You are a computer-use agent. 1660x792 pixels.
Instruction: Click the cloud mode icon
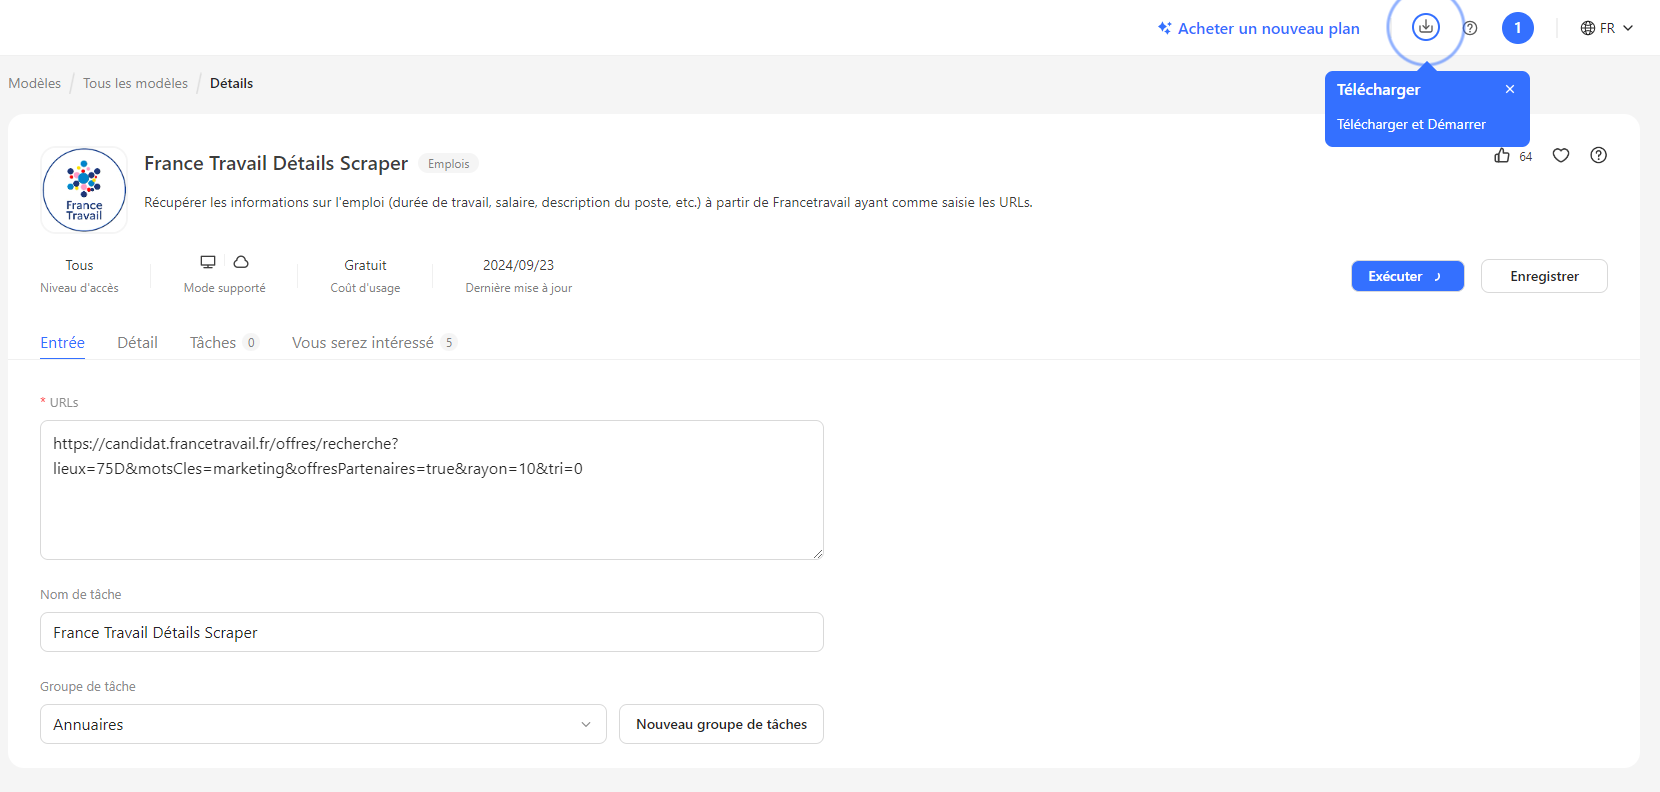241,262
